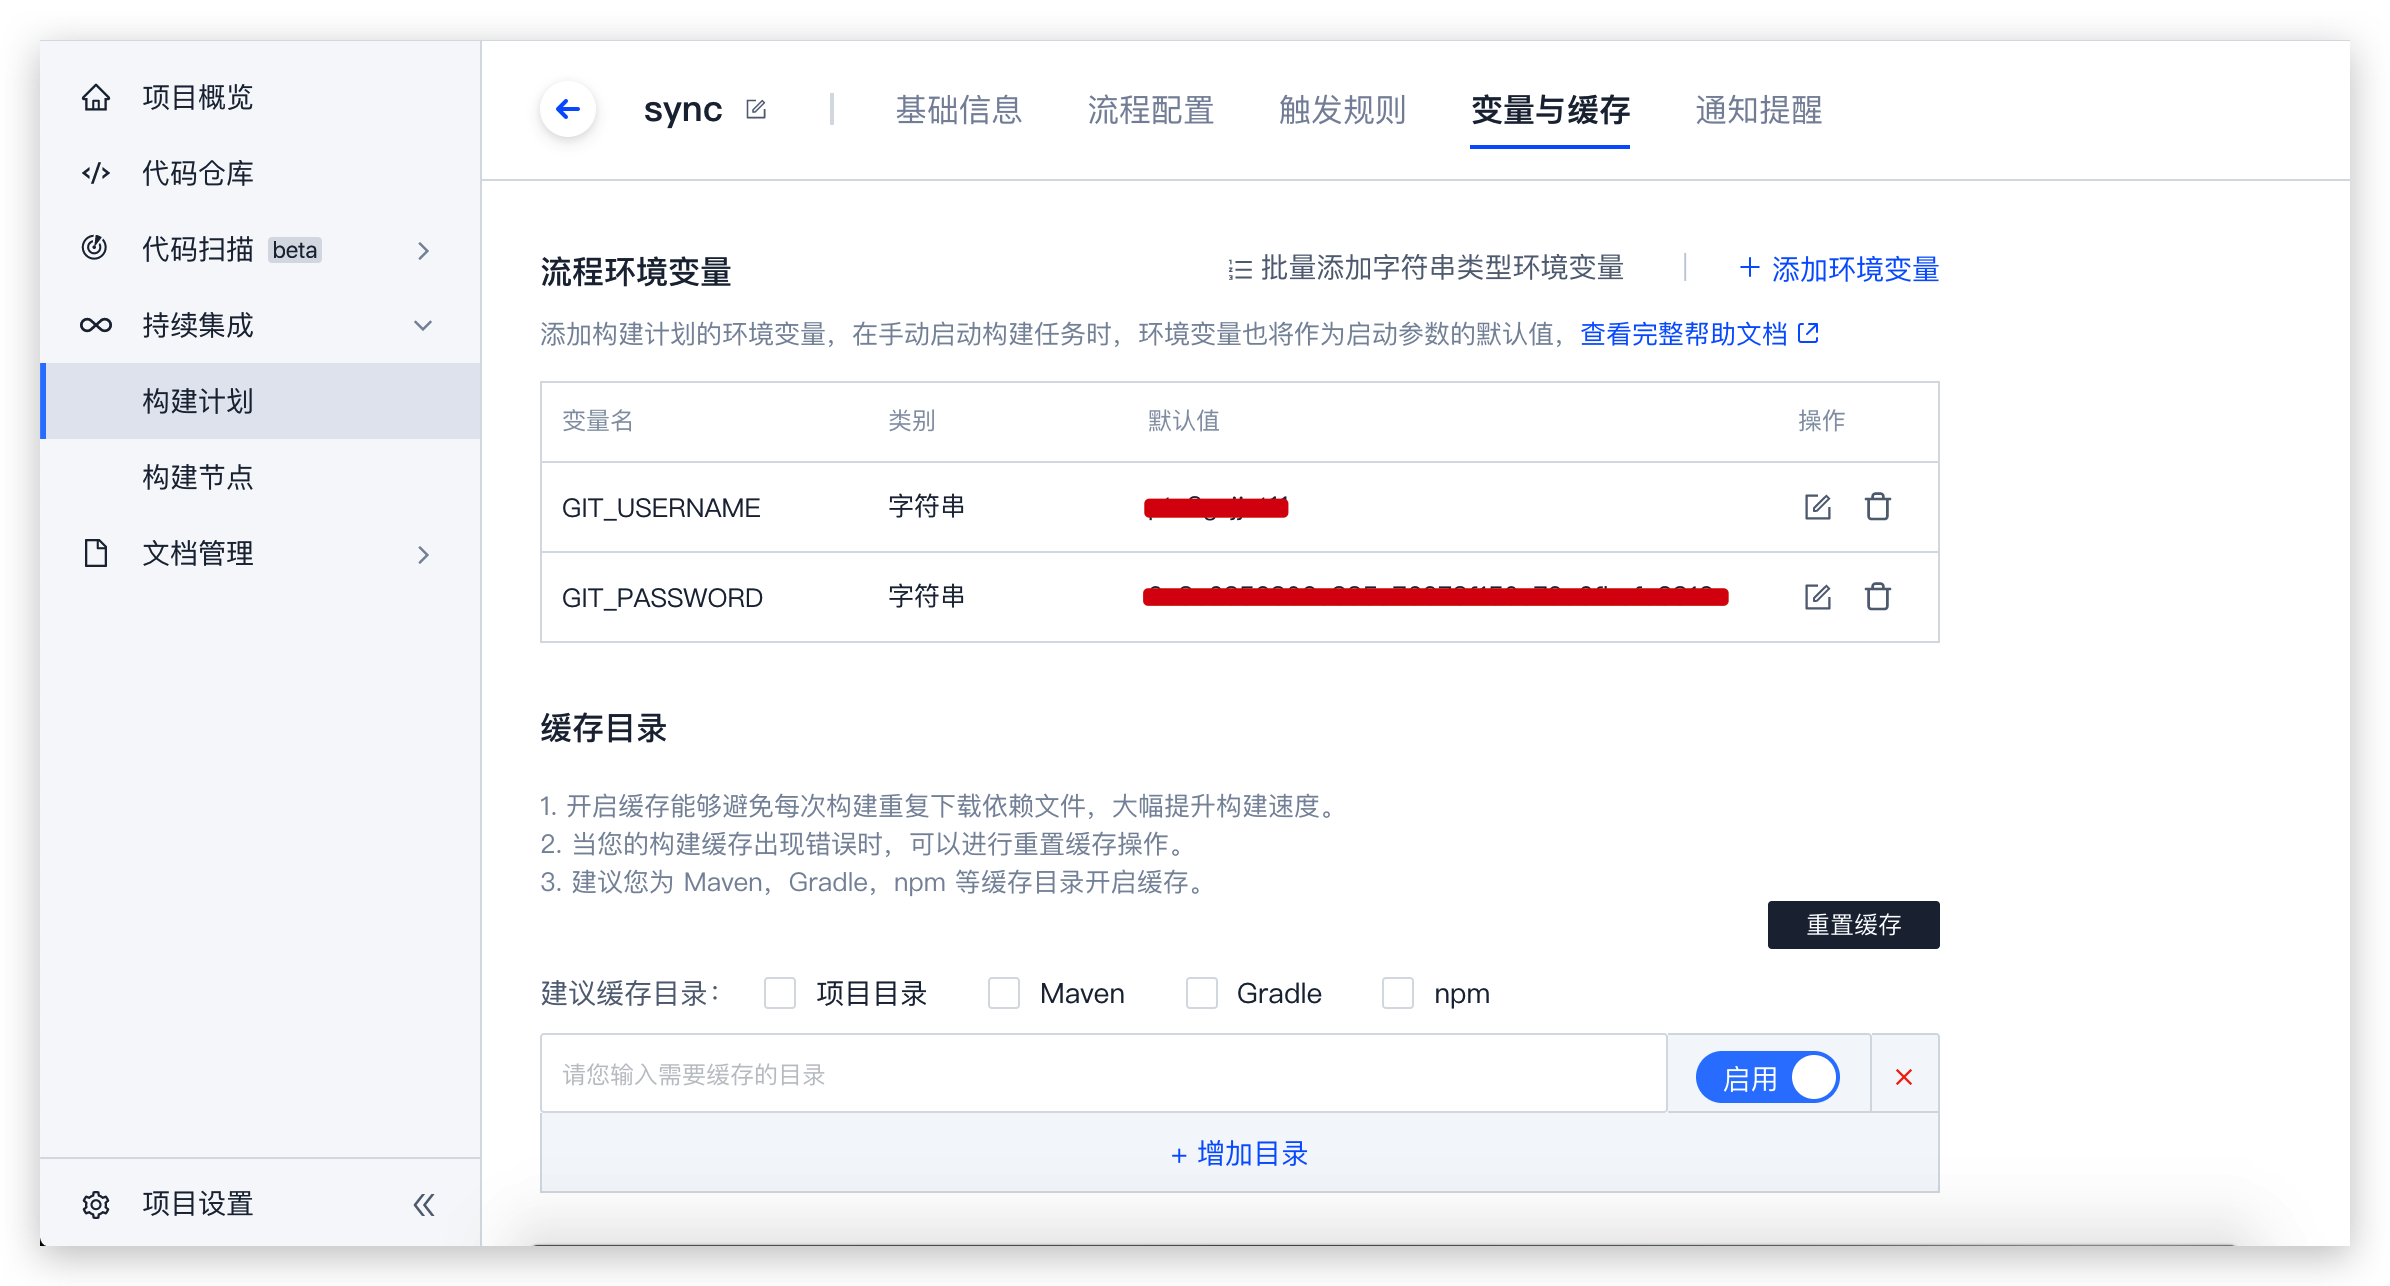Edit the GIT_PASSWORD variable

(1817, 597)
